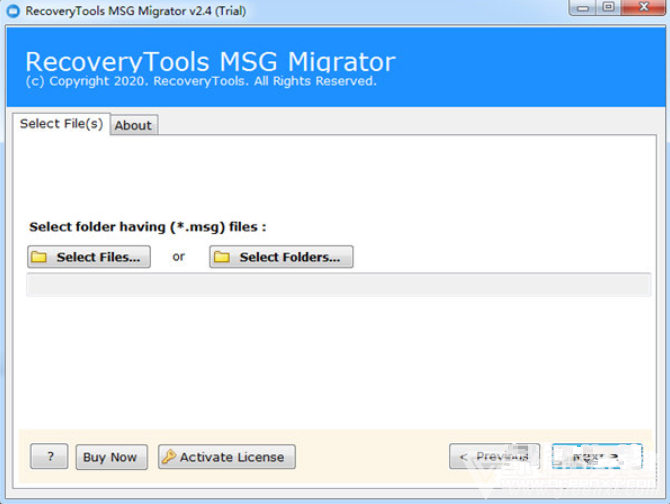670x504 pixels.
Task: Open the Select File(s) tab
Action: pos(62,124)
